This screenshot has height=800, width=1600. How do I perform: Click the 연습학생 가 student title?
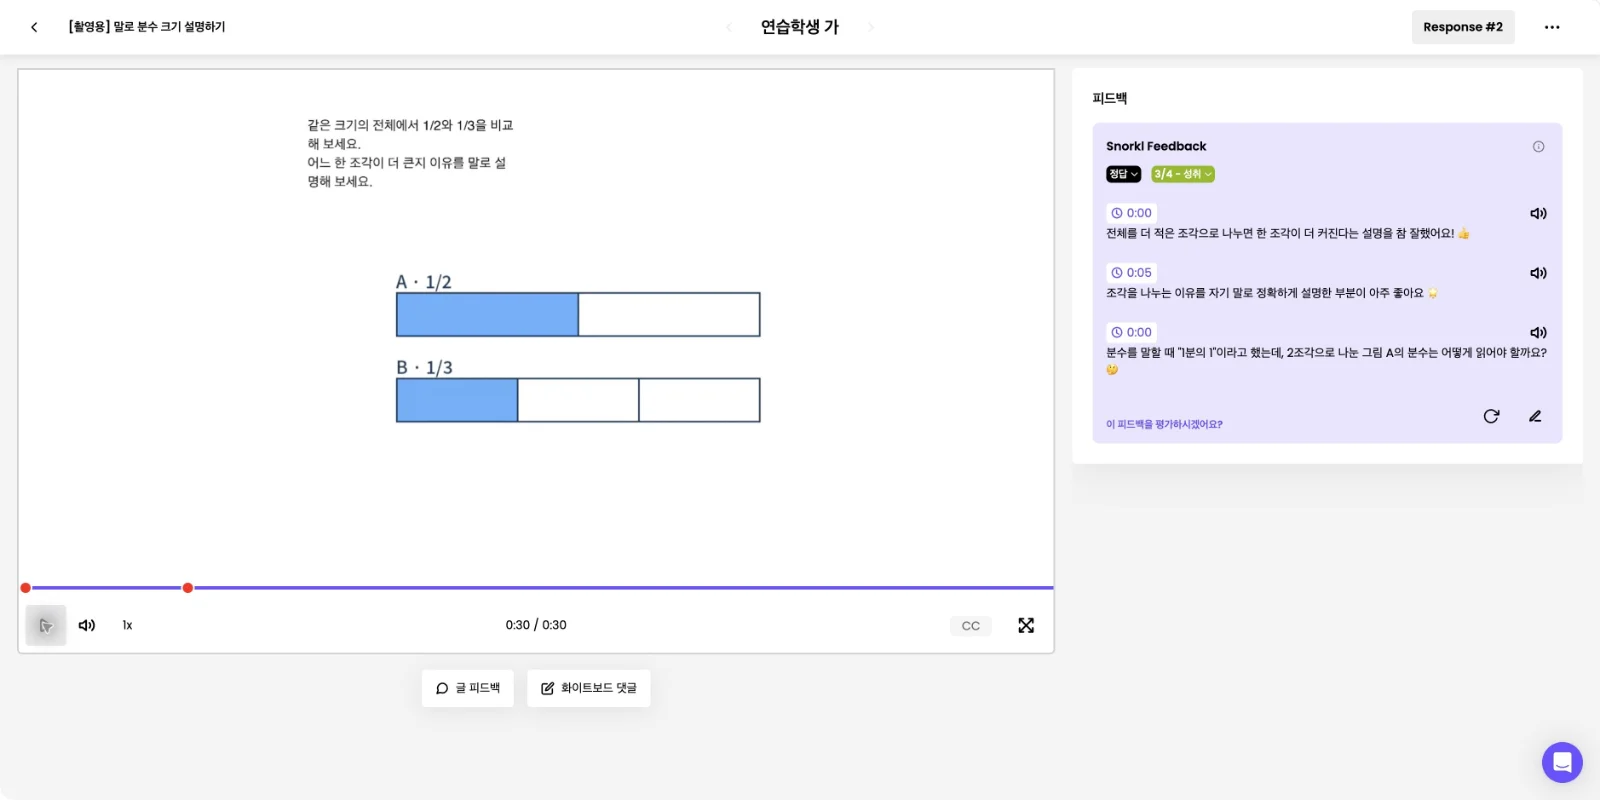[800, 27]
